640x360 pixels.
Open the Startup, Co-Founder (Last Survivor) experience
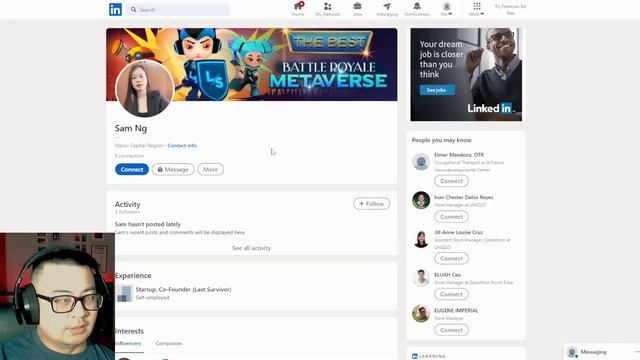[x=183, y=289]
